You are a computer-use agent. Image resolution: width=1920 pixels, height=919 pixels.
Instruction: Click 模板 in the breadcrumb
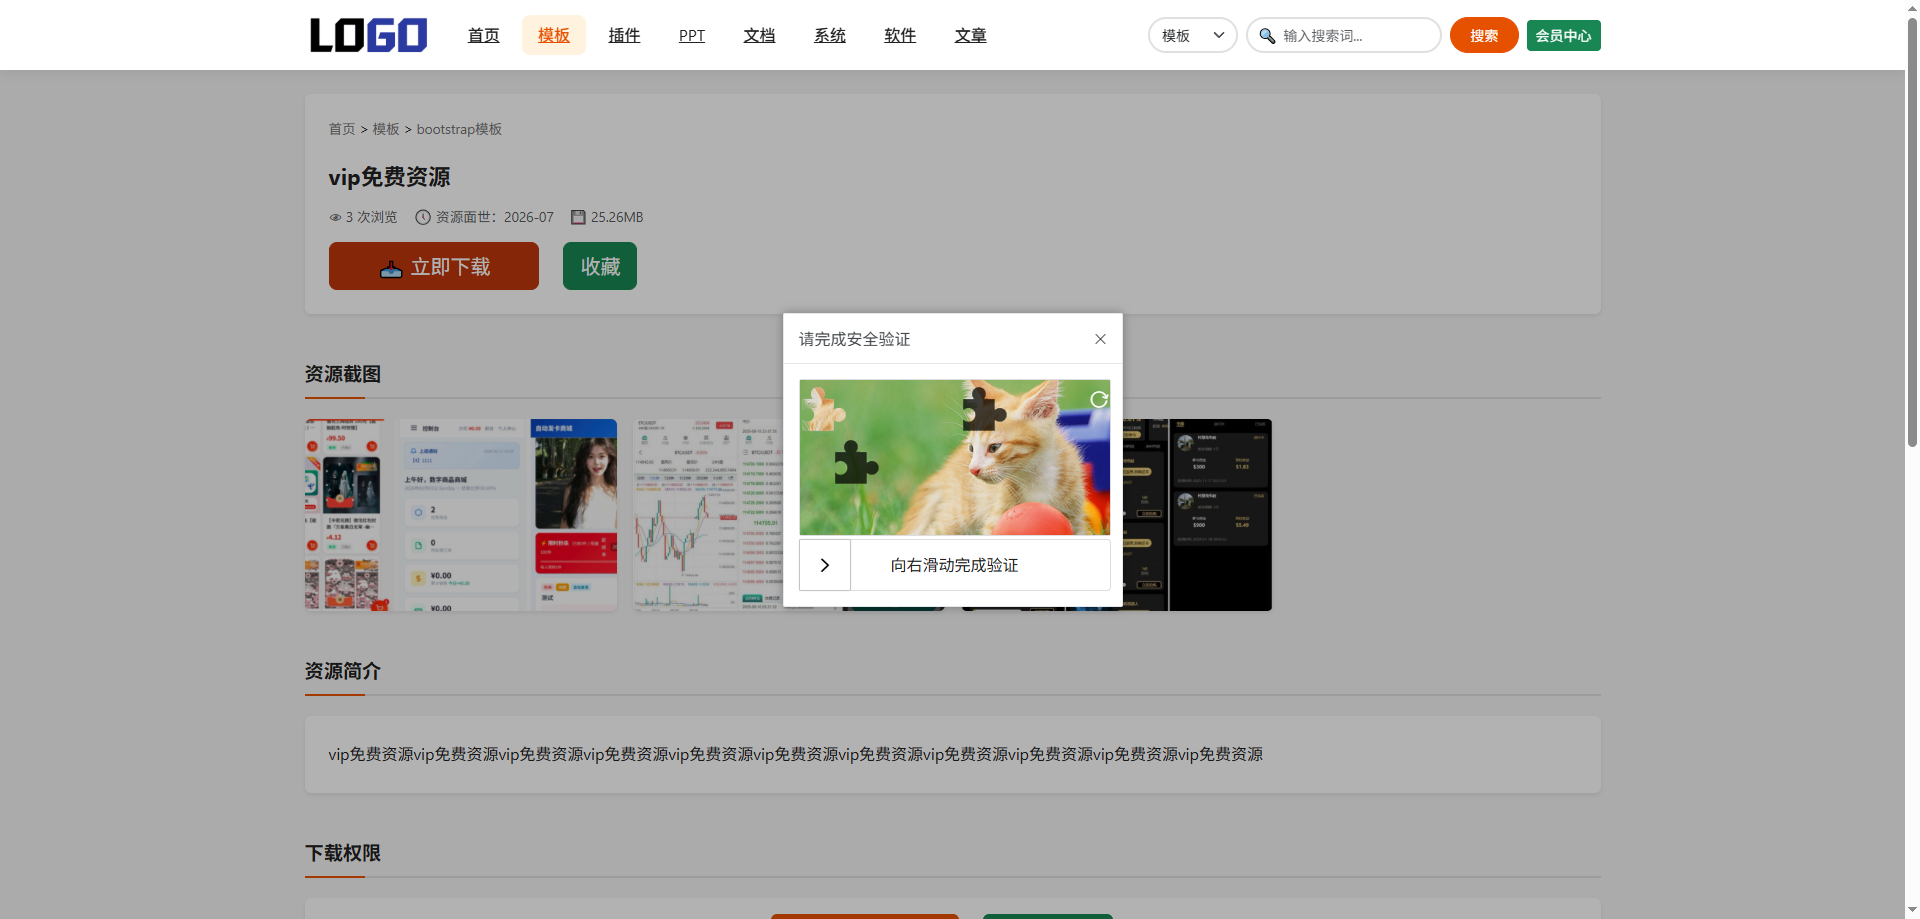tap(386, 129)
